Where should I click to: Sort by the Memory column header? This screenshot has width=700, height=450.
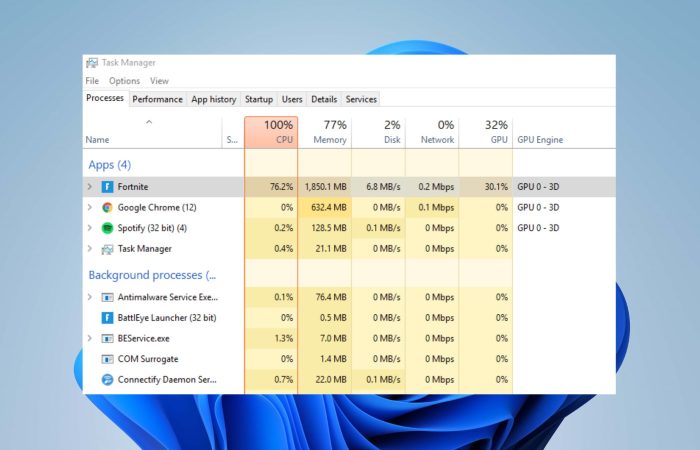click(x=325, y=132)
